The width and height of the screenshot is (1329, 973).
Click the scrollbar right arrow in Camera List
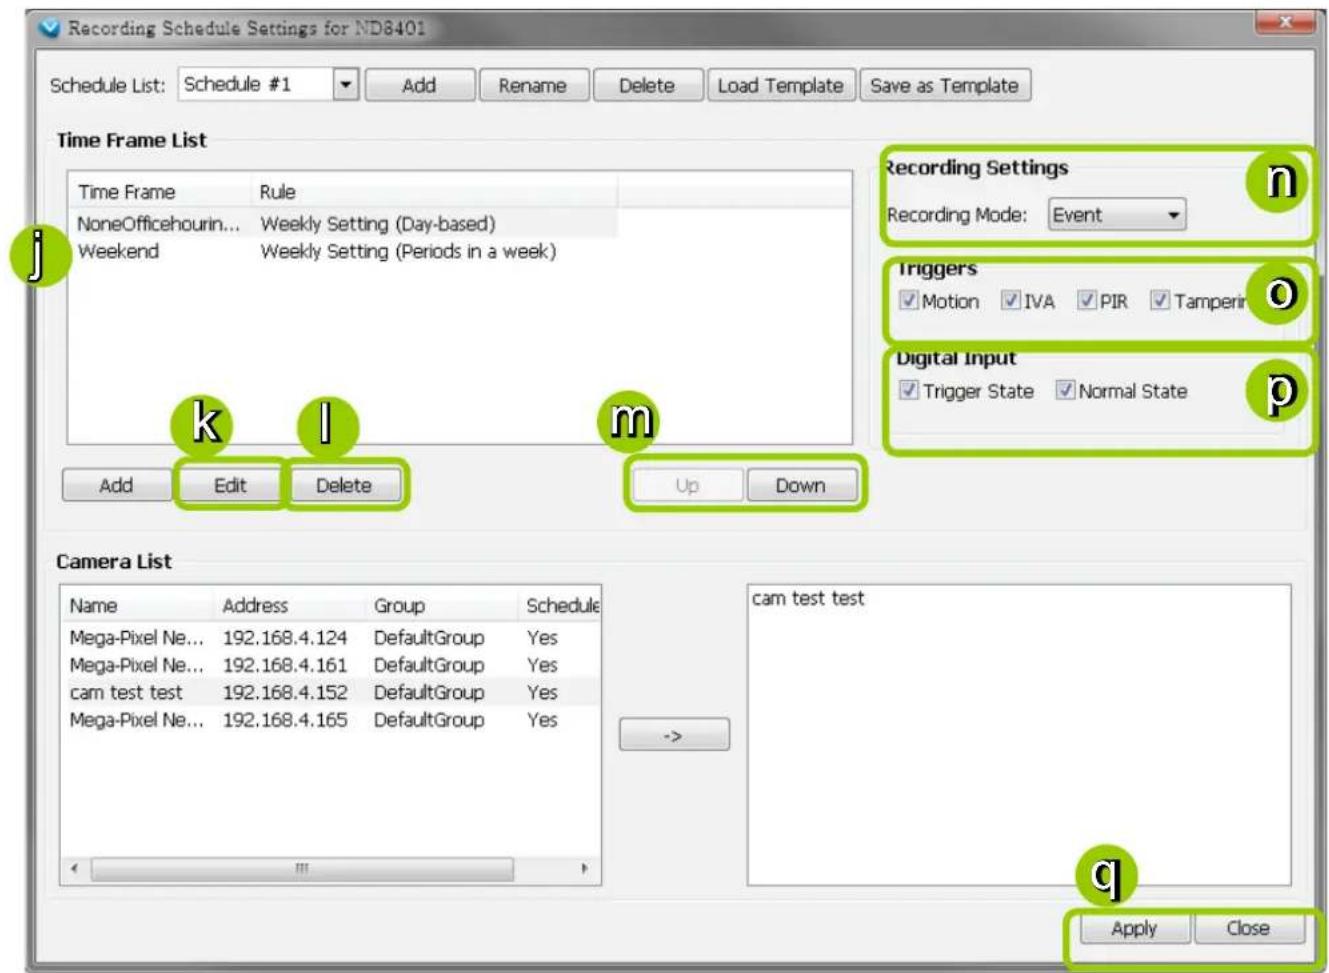click(585, 869)
